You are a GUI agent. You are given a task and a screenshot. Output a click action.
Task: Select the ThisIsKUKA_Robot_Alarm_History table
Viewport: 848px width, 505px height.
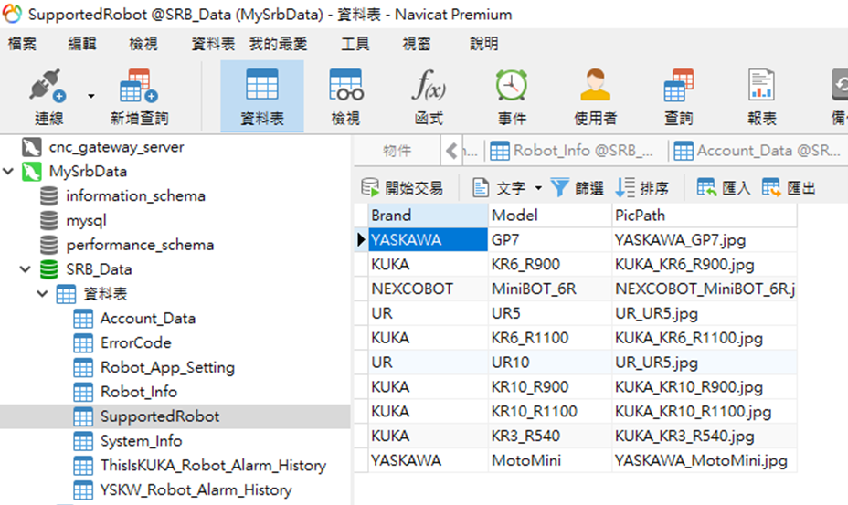213,466
